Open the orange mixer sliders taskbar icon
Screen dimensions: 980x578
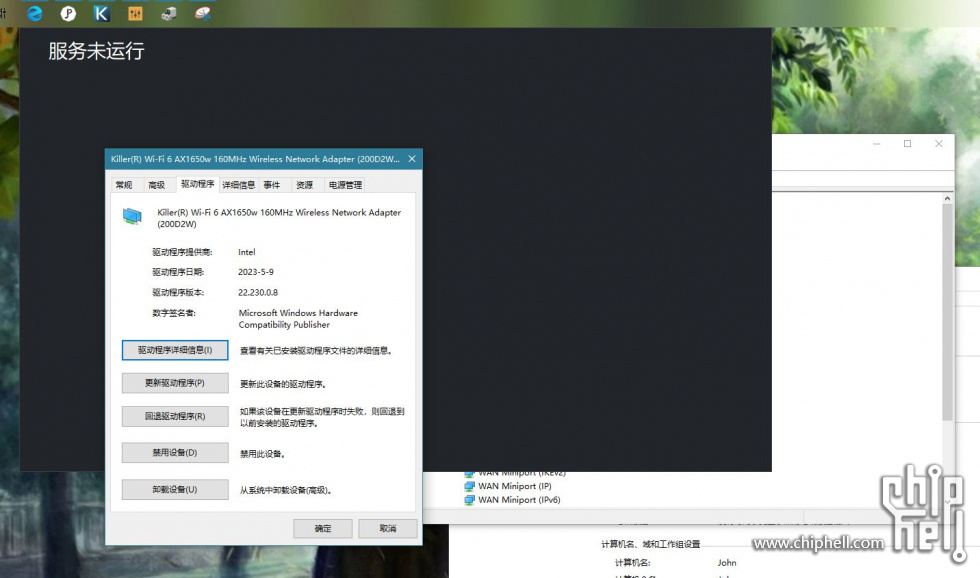click(x=135, y=13)
